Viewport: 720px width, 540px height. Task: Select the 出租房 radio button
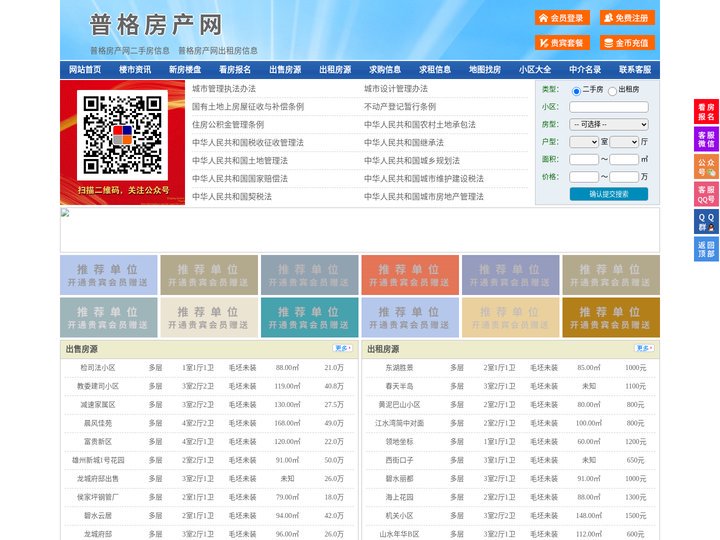(x=612, y=91)
